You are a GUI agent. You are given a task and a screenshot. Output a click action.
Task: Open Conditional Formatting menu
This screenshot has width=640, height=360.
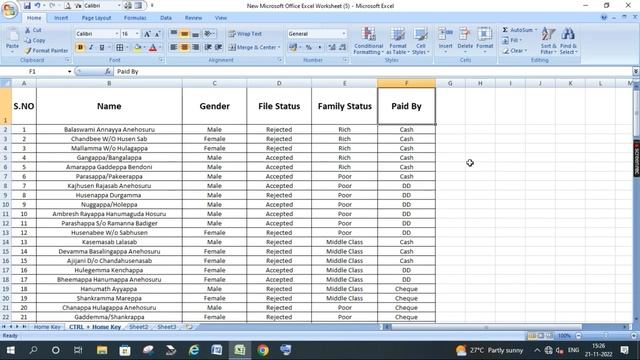coord(368,40)
